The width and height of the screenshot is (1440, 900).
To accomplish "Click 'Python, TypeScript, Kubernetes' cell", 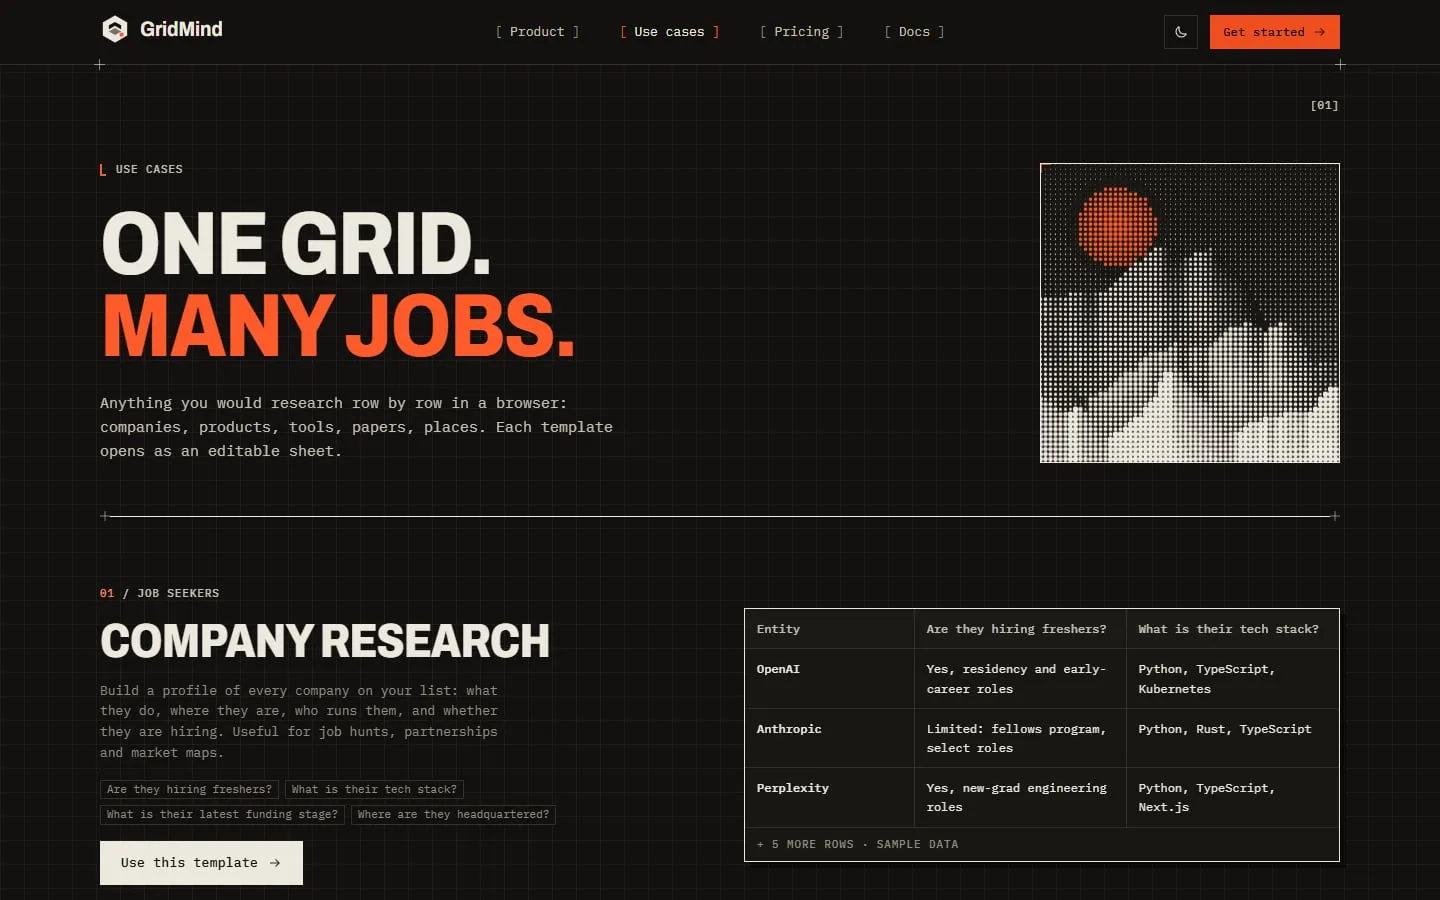I will click(x=1232, y=679).
